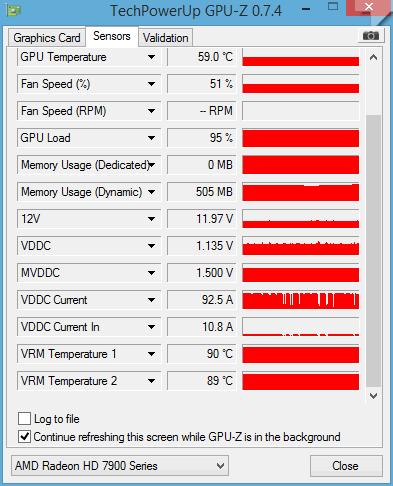Maximize the GPU-Z window

tap(333, 7)
